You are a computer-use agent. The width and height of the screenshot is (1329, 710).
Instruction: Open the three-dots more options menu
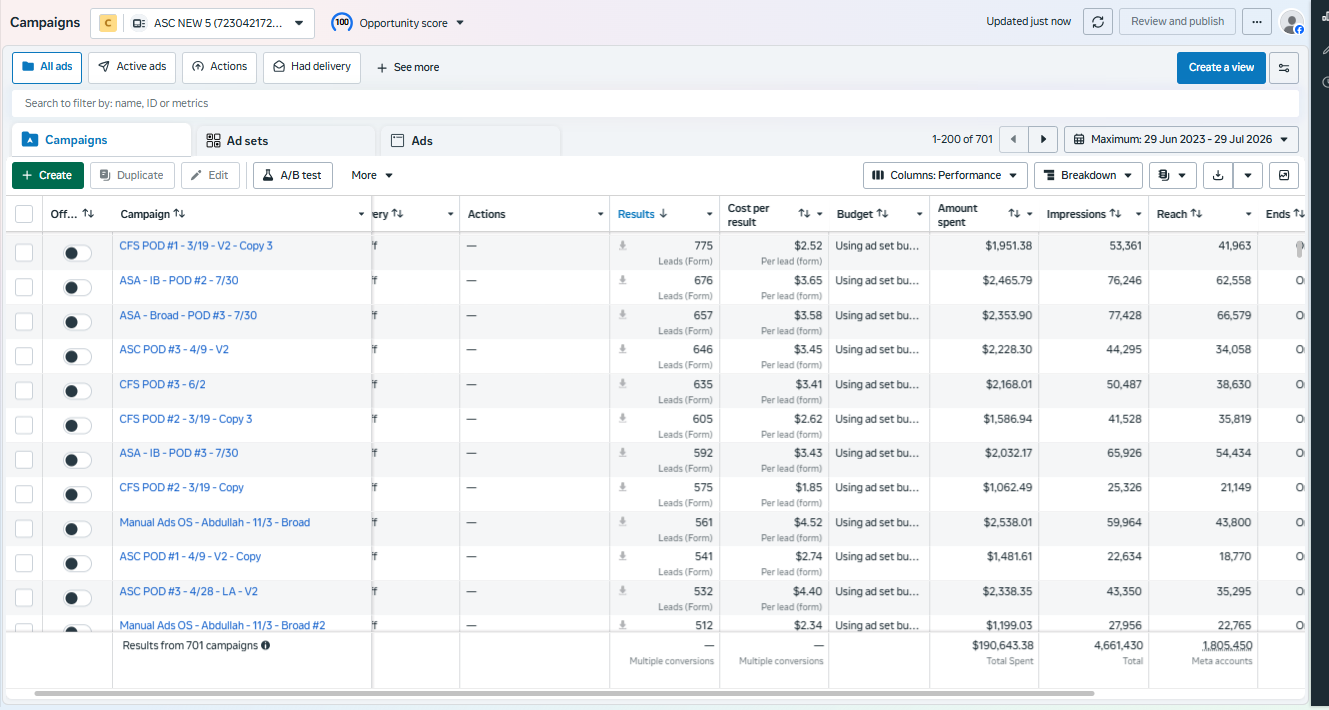point(1257,22)
